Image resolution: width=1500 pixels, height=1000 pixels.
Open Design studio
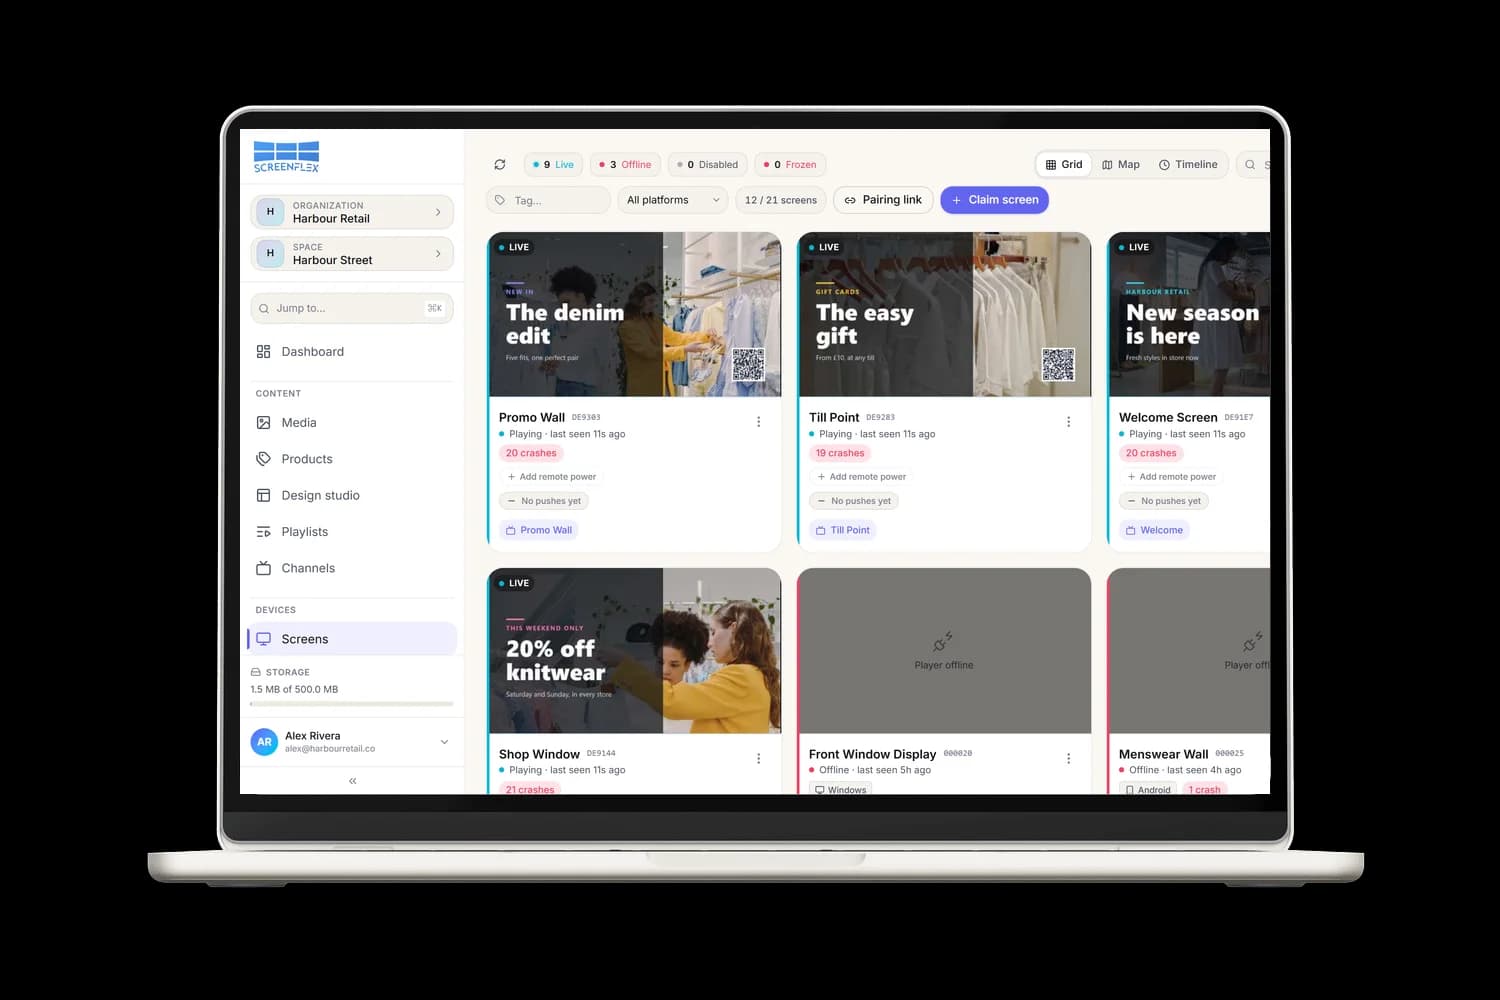(x=352, y=496)
